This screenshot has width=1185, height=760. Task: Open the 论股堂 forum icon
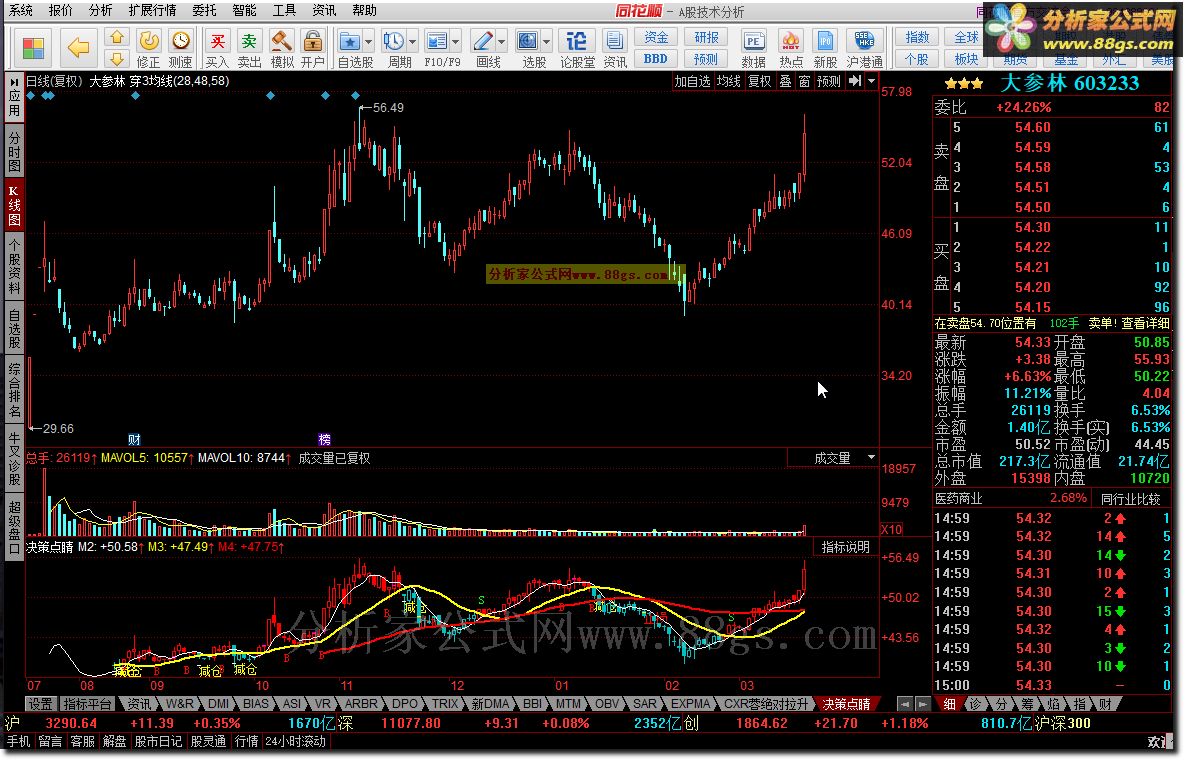577,48
